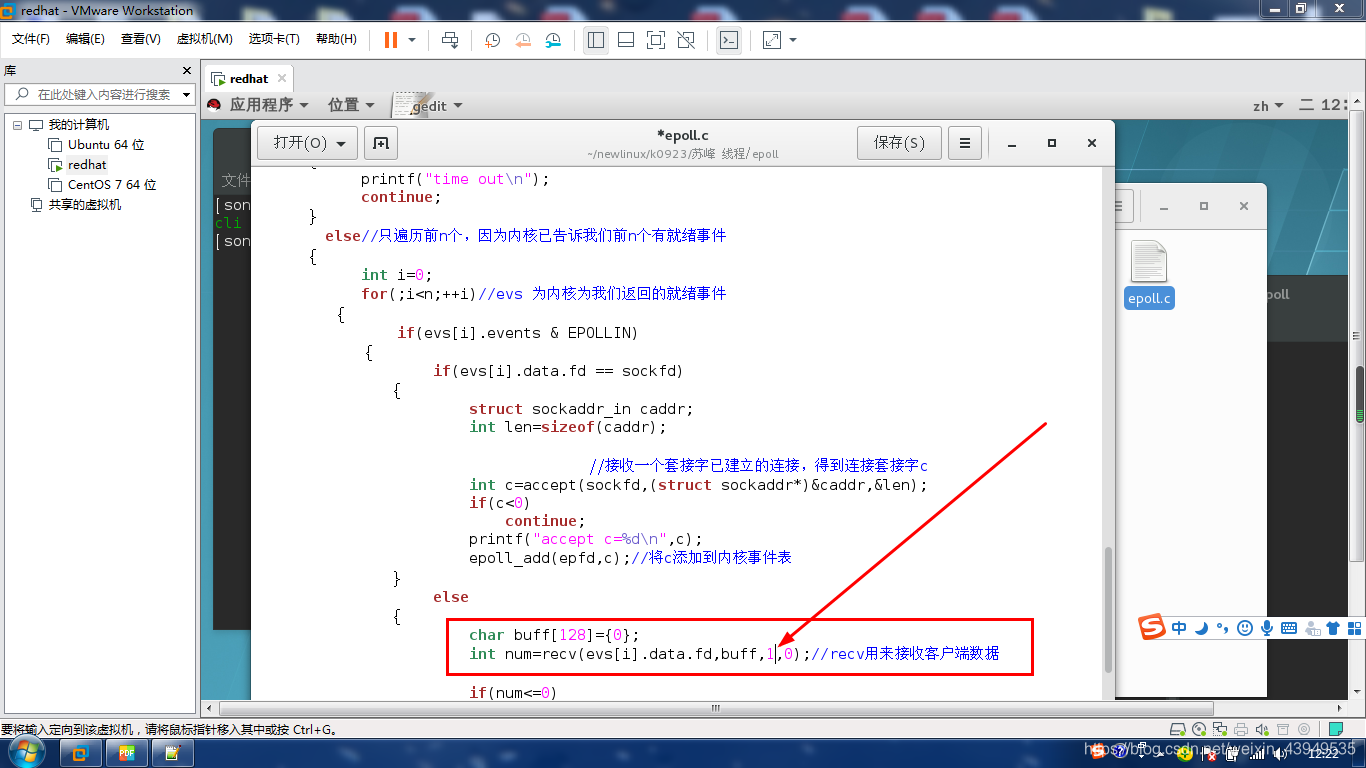The height and width of the screenshot is (768, 1366).
Task: Toggle the Sogou half/full-width moon icon
Action: [x=1201, y=628]
